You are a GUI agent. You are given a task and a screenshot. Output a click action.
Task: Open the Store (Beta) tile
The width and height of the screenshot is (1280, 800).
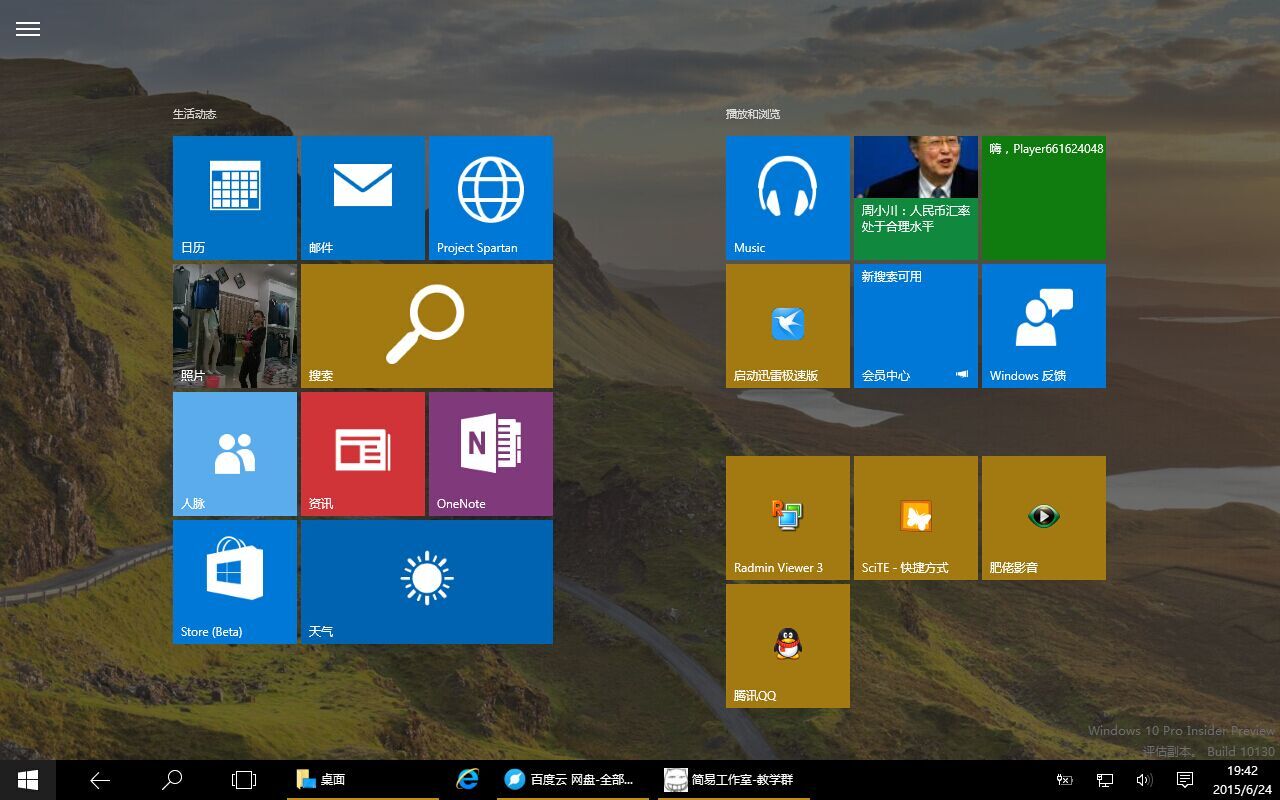(235, 582)
